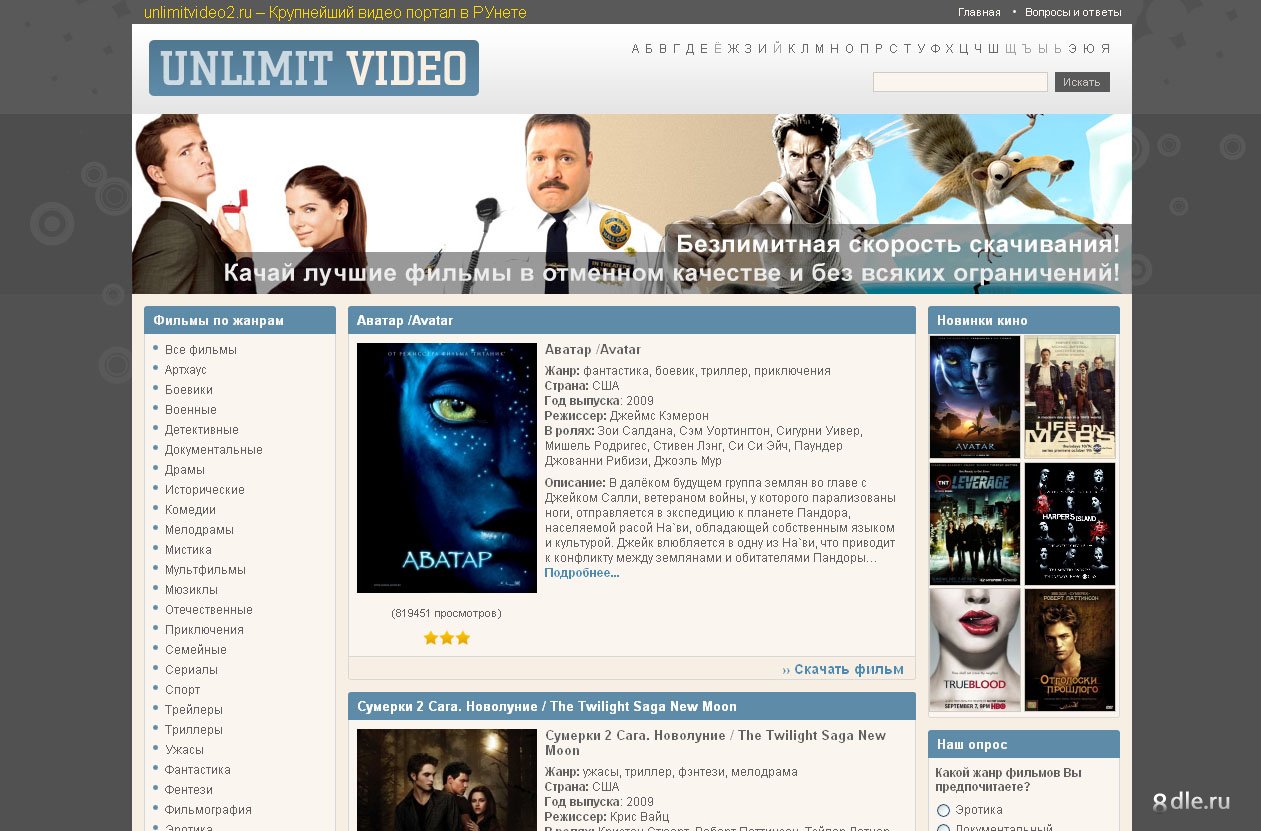Browse the Комедии genre
1261x831 pixels.
tap(190, 510)
